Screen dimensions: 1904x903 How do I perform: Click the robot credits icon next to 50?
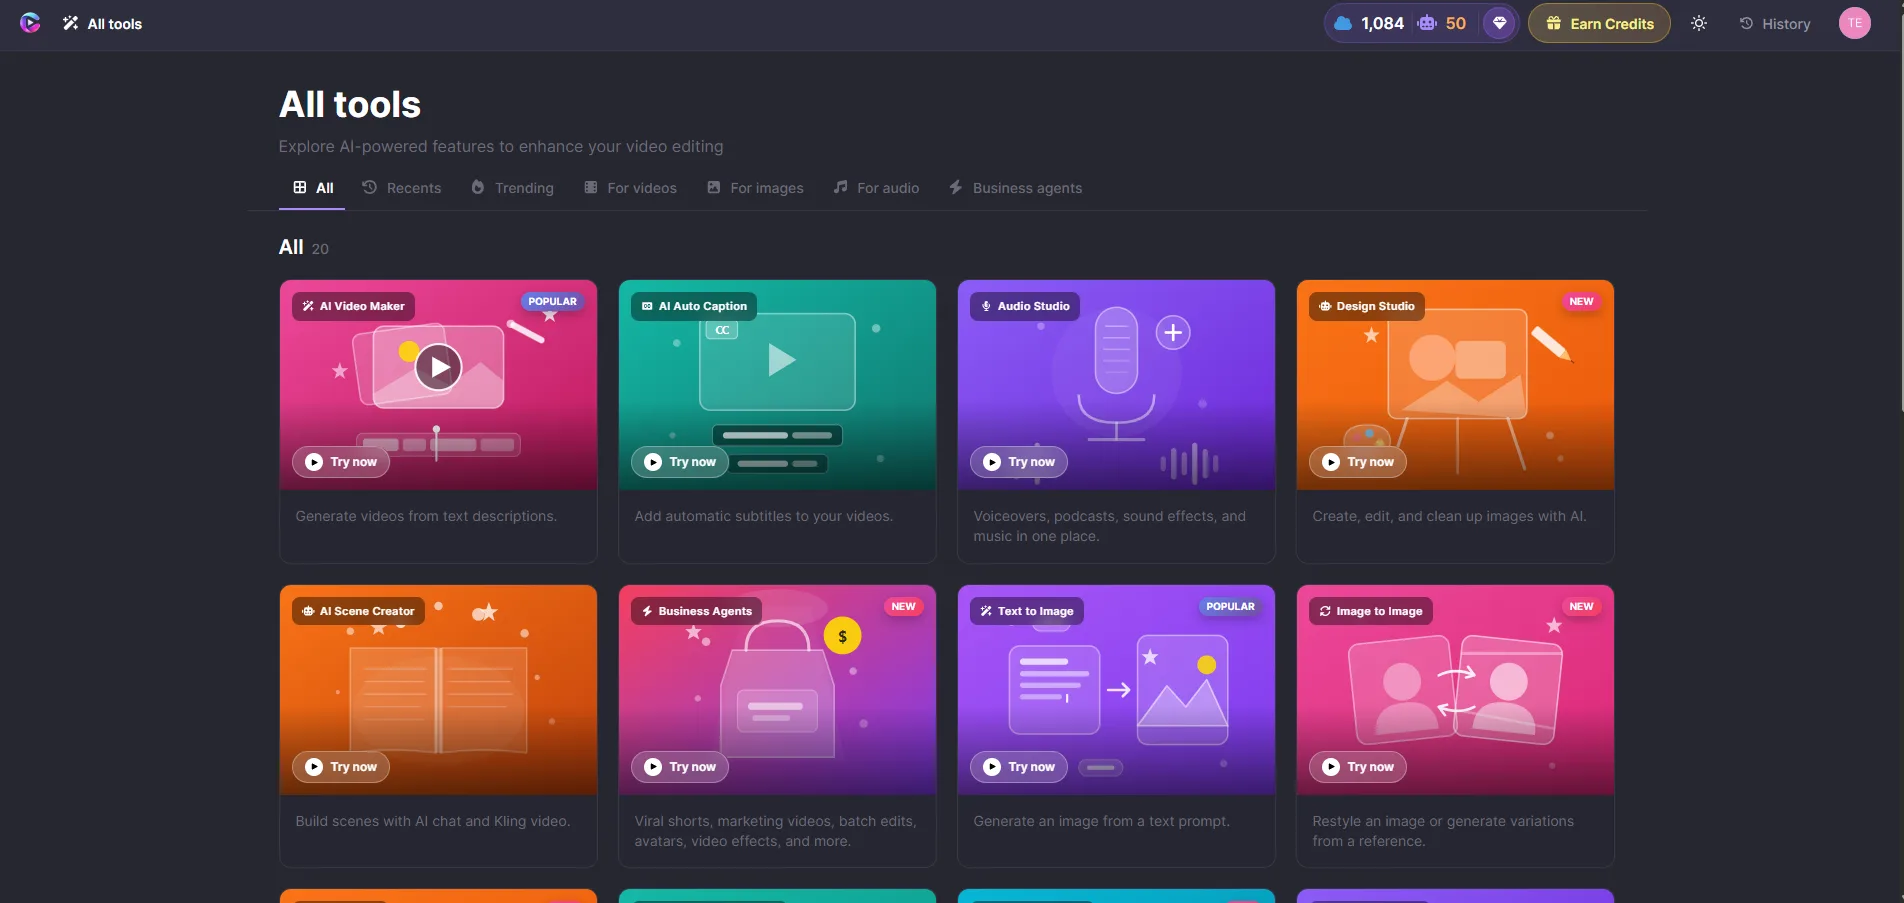(x=1427, y=23)
